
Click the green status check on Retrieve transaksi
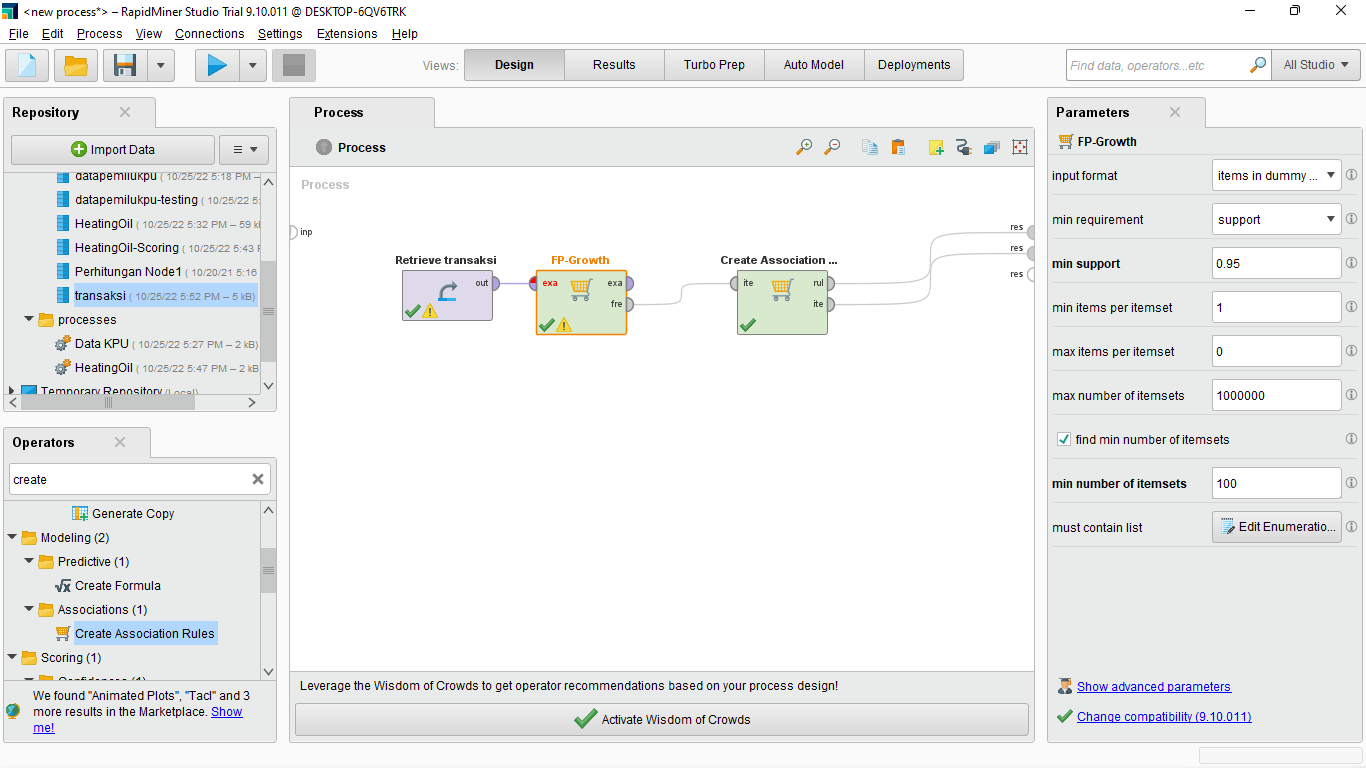(x=414, y=311)
